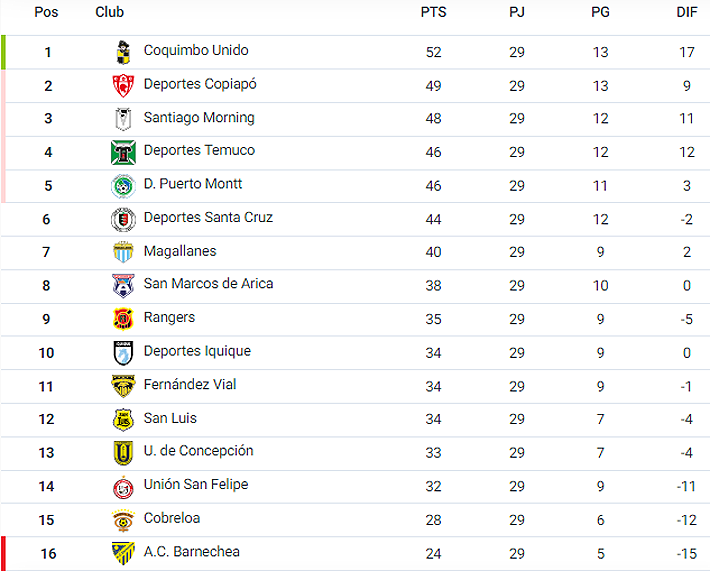Sort table by the PTS column header
Viewport: 710px width, 571px height.
coord(433,13)
